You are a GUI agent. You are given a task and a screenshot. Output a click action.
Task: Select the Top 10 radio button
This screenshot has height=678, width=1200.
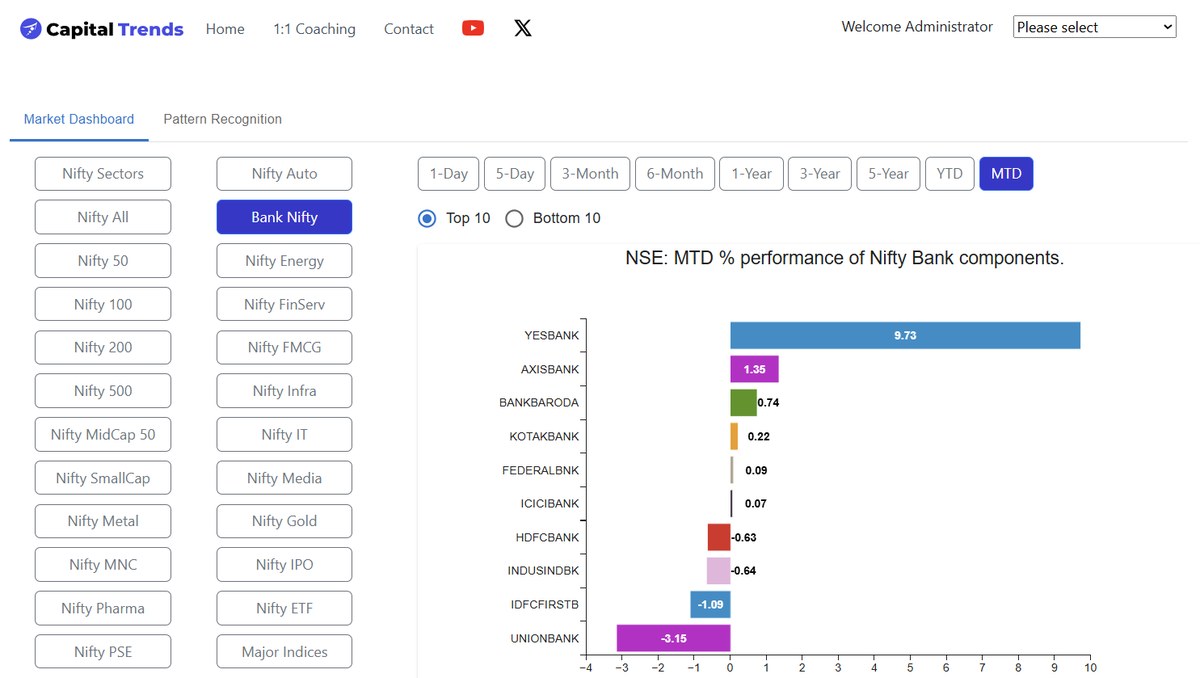427,218
